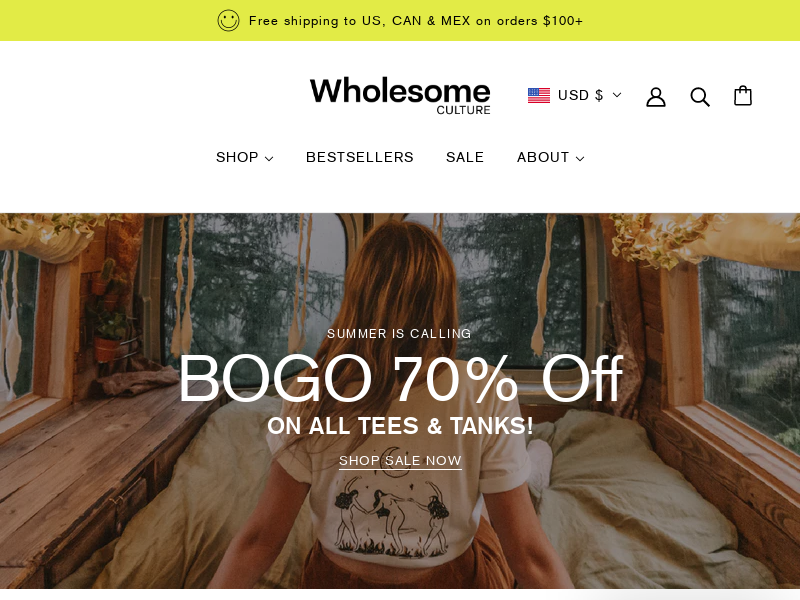Expand the USD $ currency selector

point(574,95)
